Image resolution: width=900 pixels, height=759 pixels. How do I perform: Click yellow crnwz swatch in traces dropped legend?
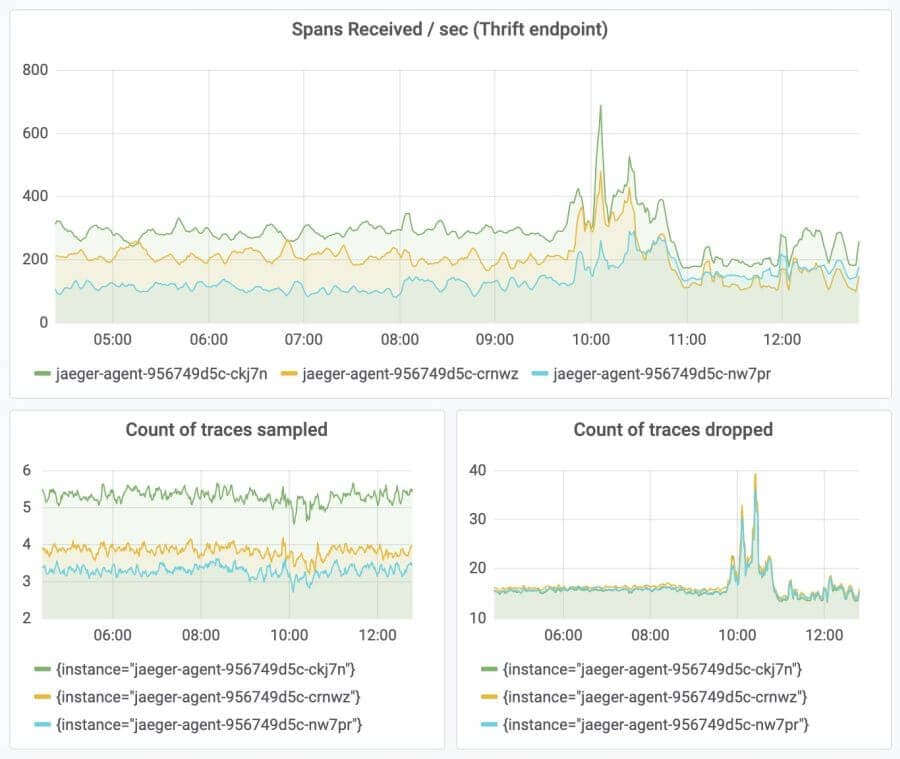coord(488,696)
